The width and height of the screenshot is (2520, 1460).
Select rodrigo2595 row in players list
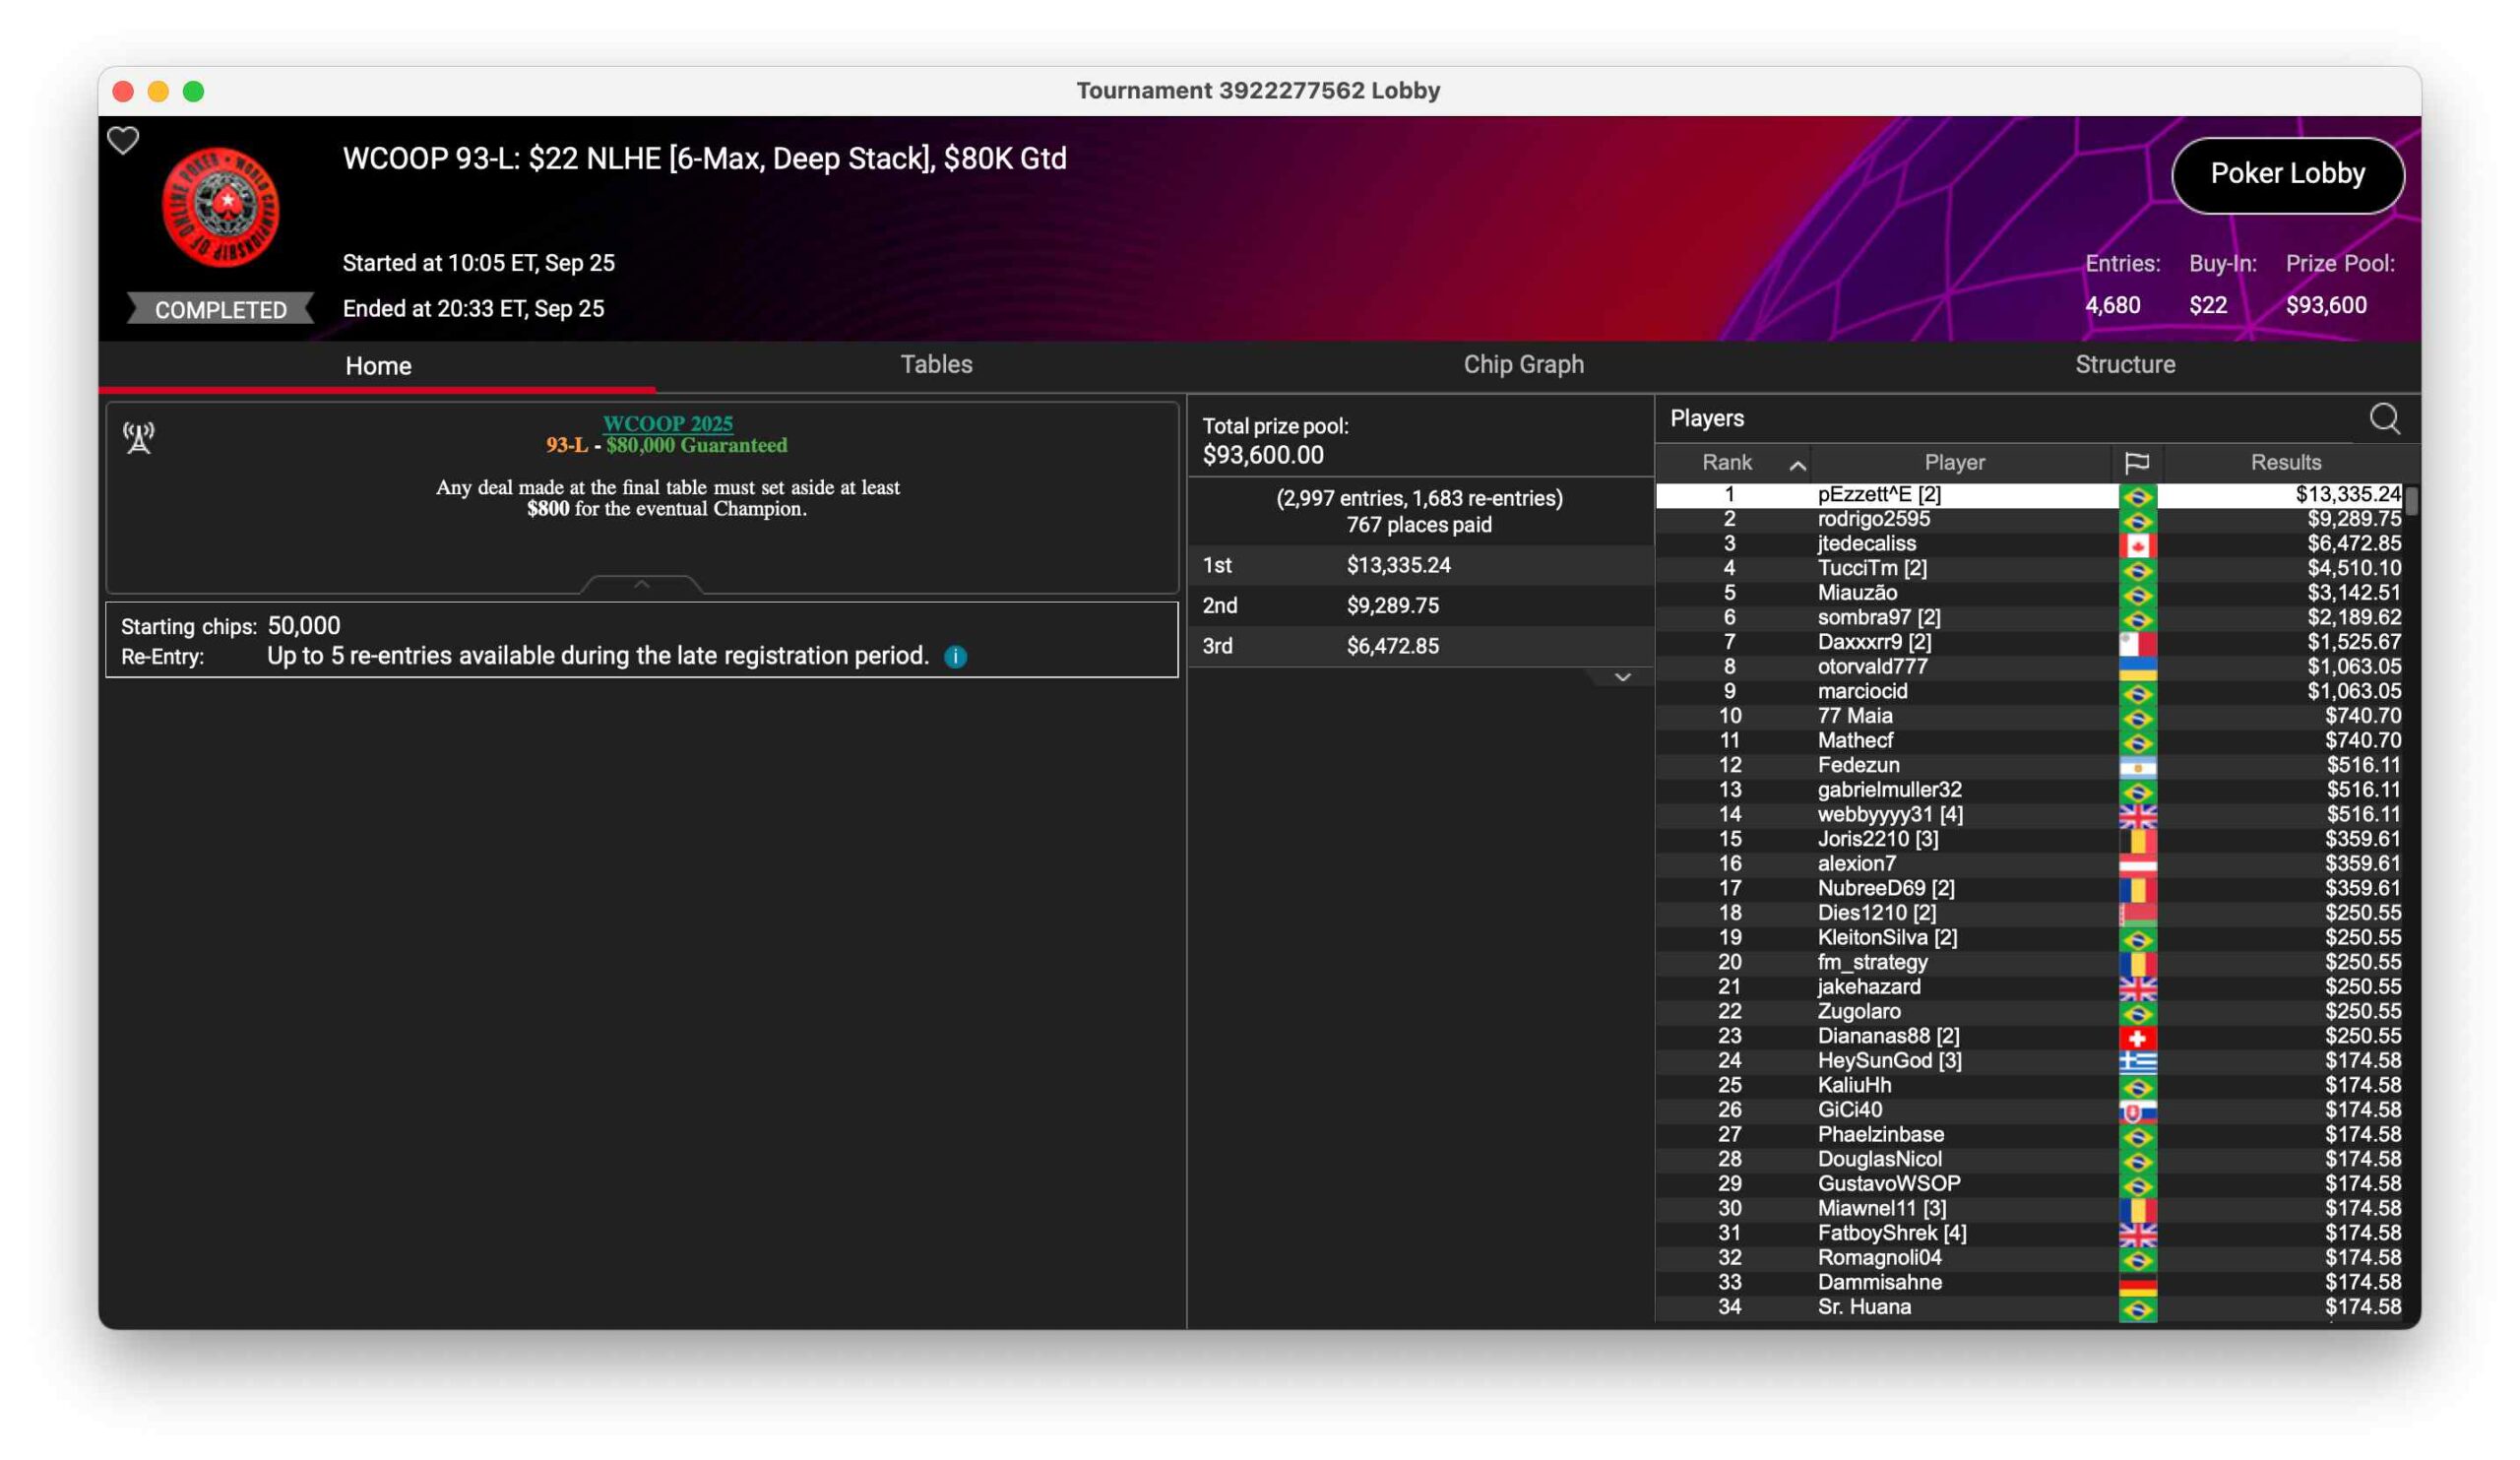(x=1874, y=519)
